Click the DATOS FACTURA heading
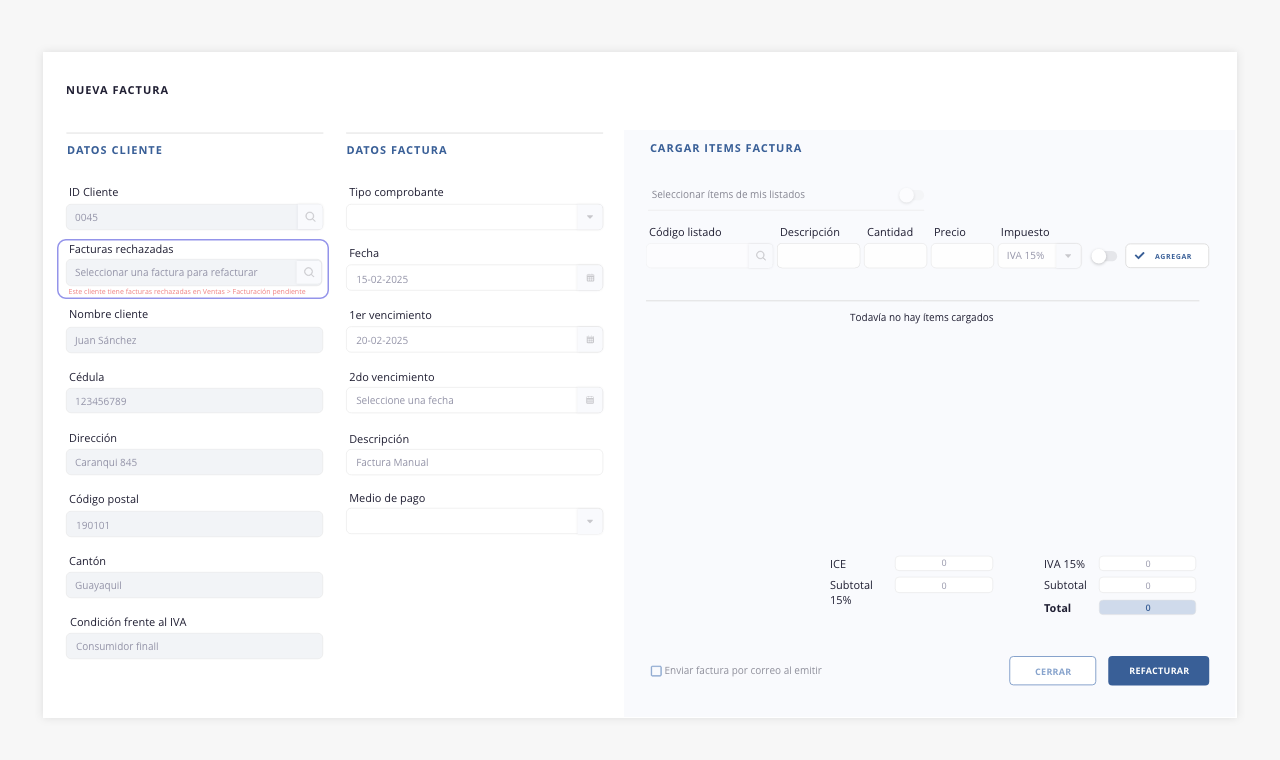 click(397, 150)
